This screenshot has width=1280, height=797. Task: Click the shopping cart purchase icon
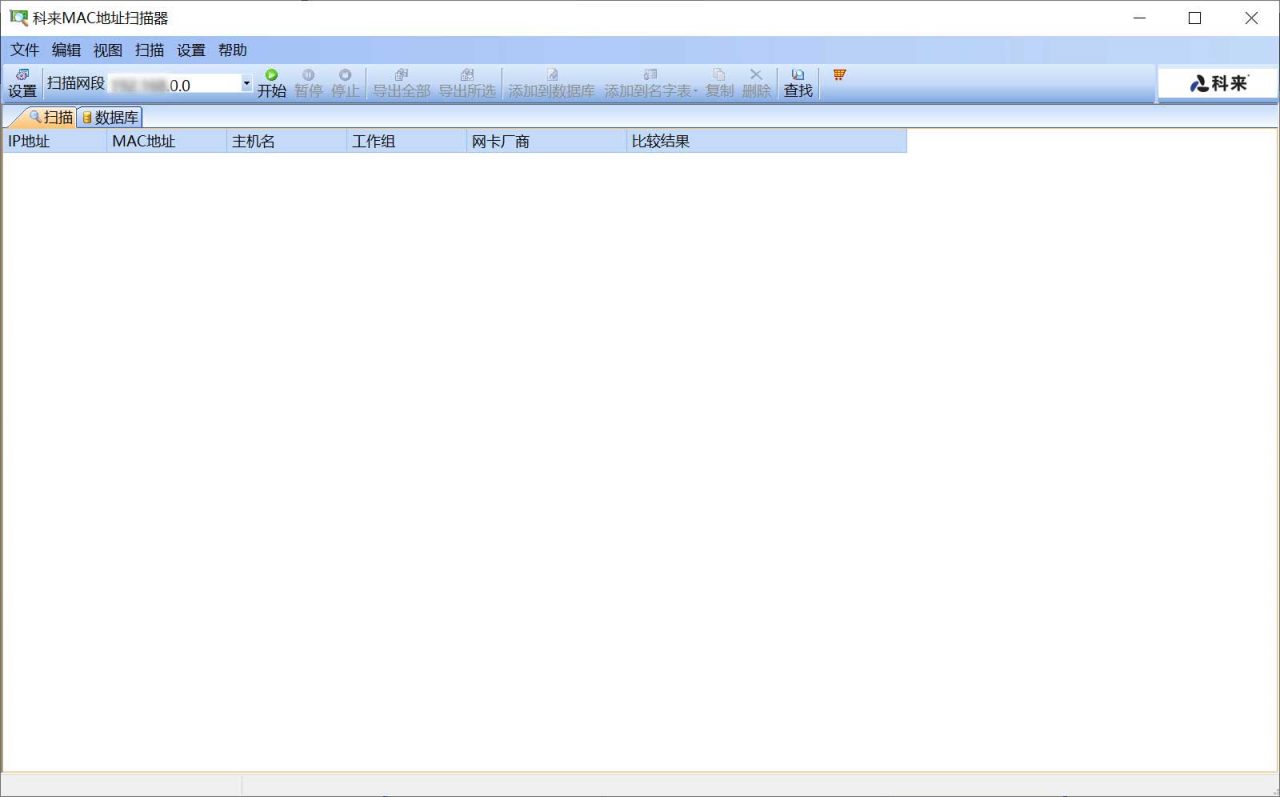tap(839, 74)
